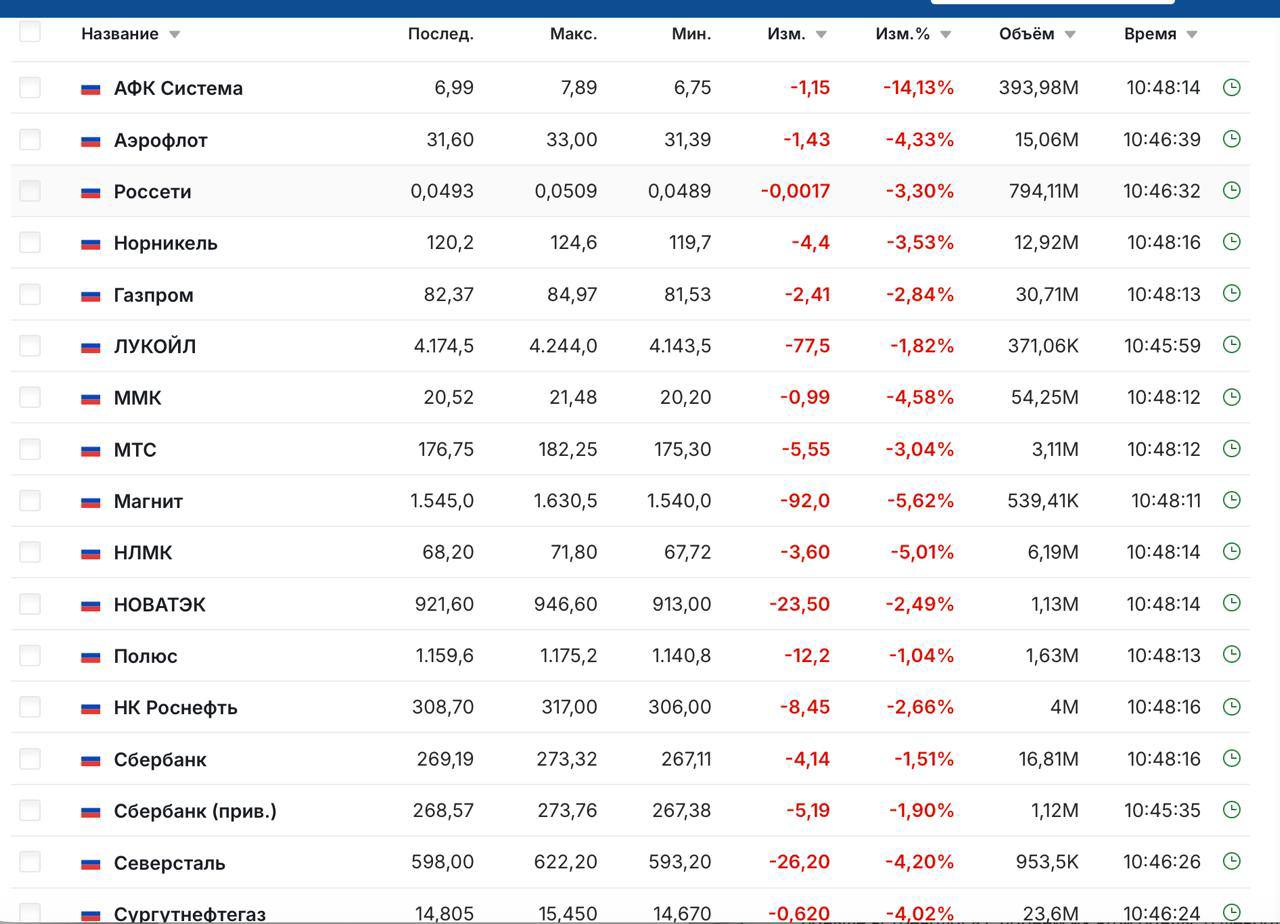Viewport: 1280px width, 924px height.
Task: Select the checkbox for Россети row
Action: pos(30,190)
